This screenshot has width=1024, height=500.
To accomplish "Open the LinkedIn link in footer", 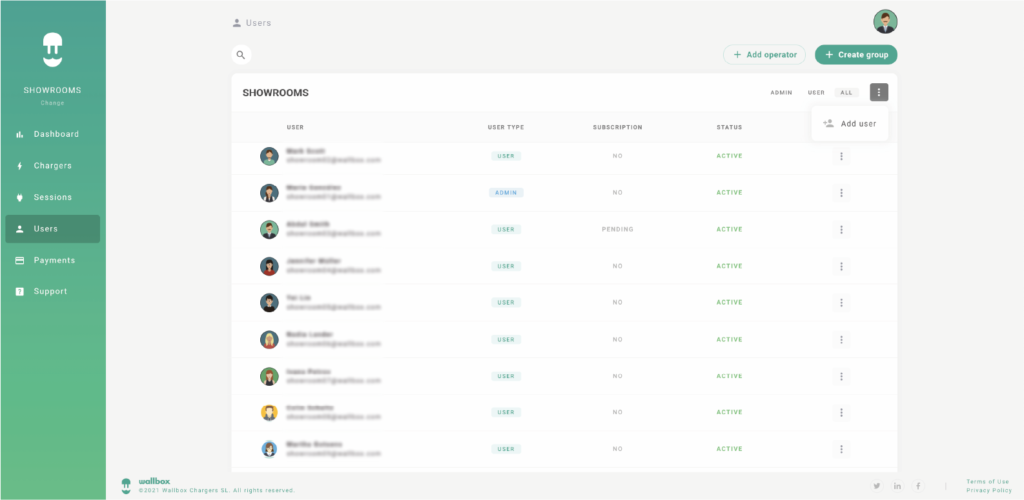I will pos(898,486).
